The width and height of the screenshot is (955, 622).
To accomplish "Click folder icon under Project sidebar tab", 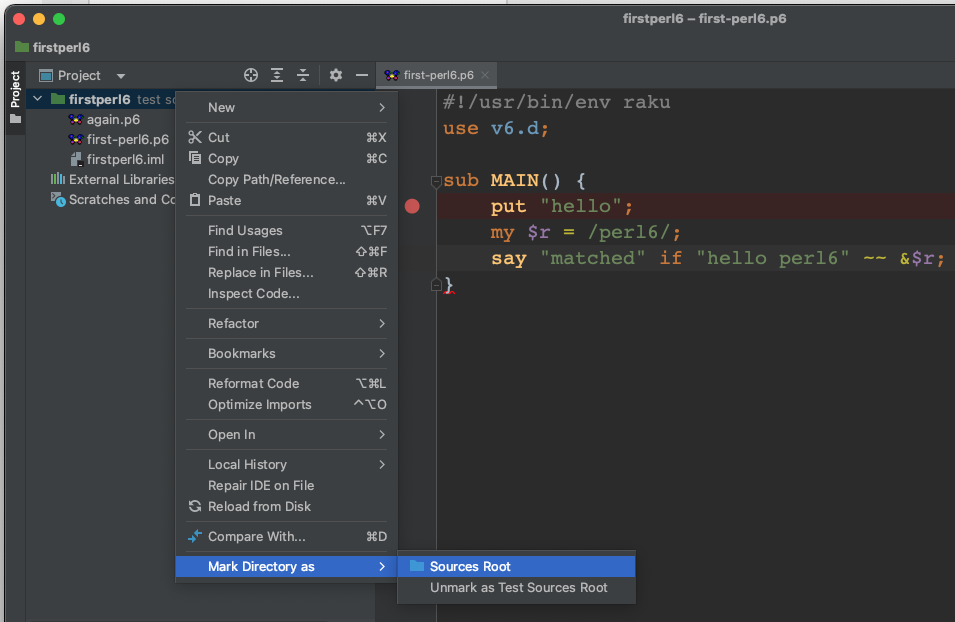I will [x=15, y=119].
